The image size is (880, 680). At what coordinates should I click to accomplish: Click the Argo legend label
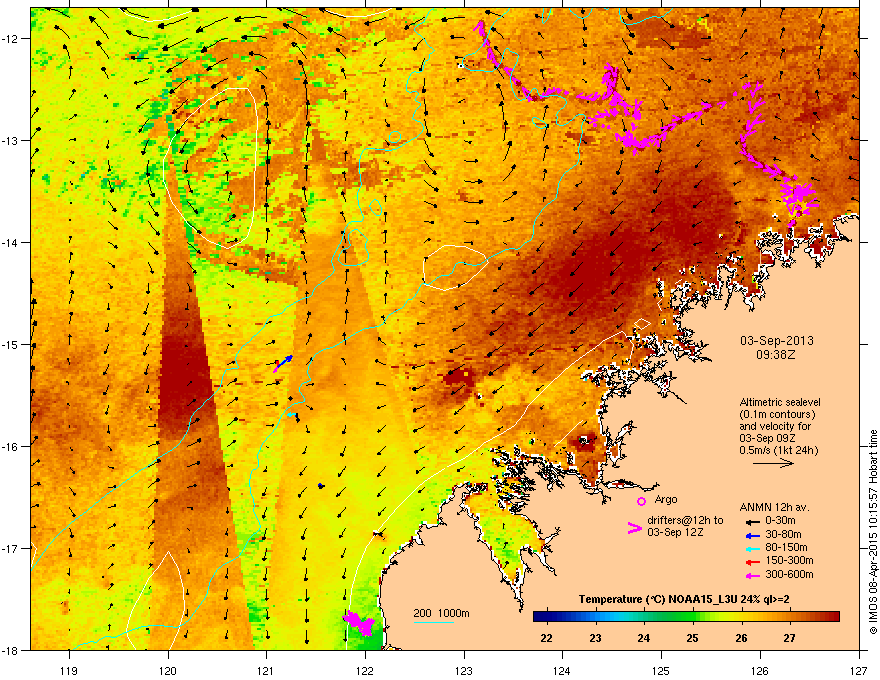[x=666, y=499]
